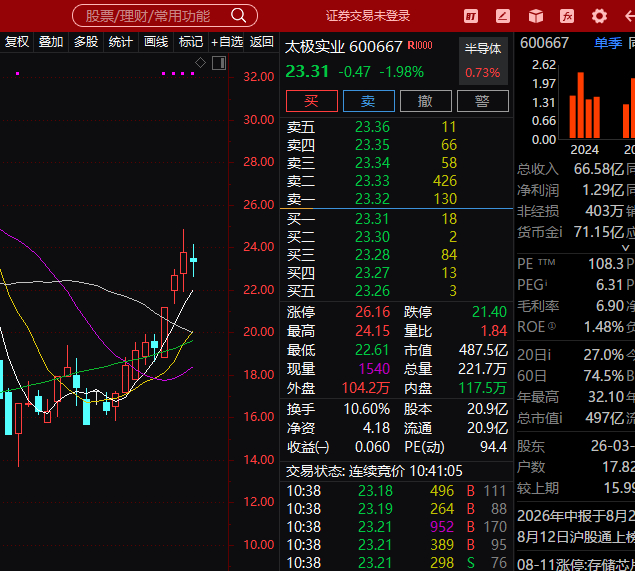Select the 买五 row price 23.26
This screenshot has height=571, width=635.
[x=372, y=291]
